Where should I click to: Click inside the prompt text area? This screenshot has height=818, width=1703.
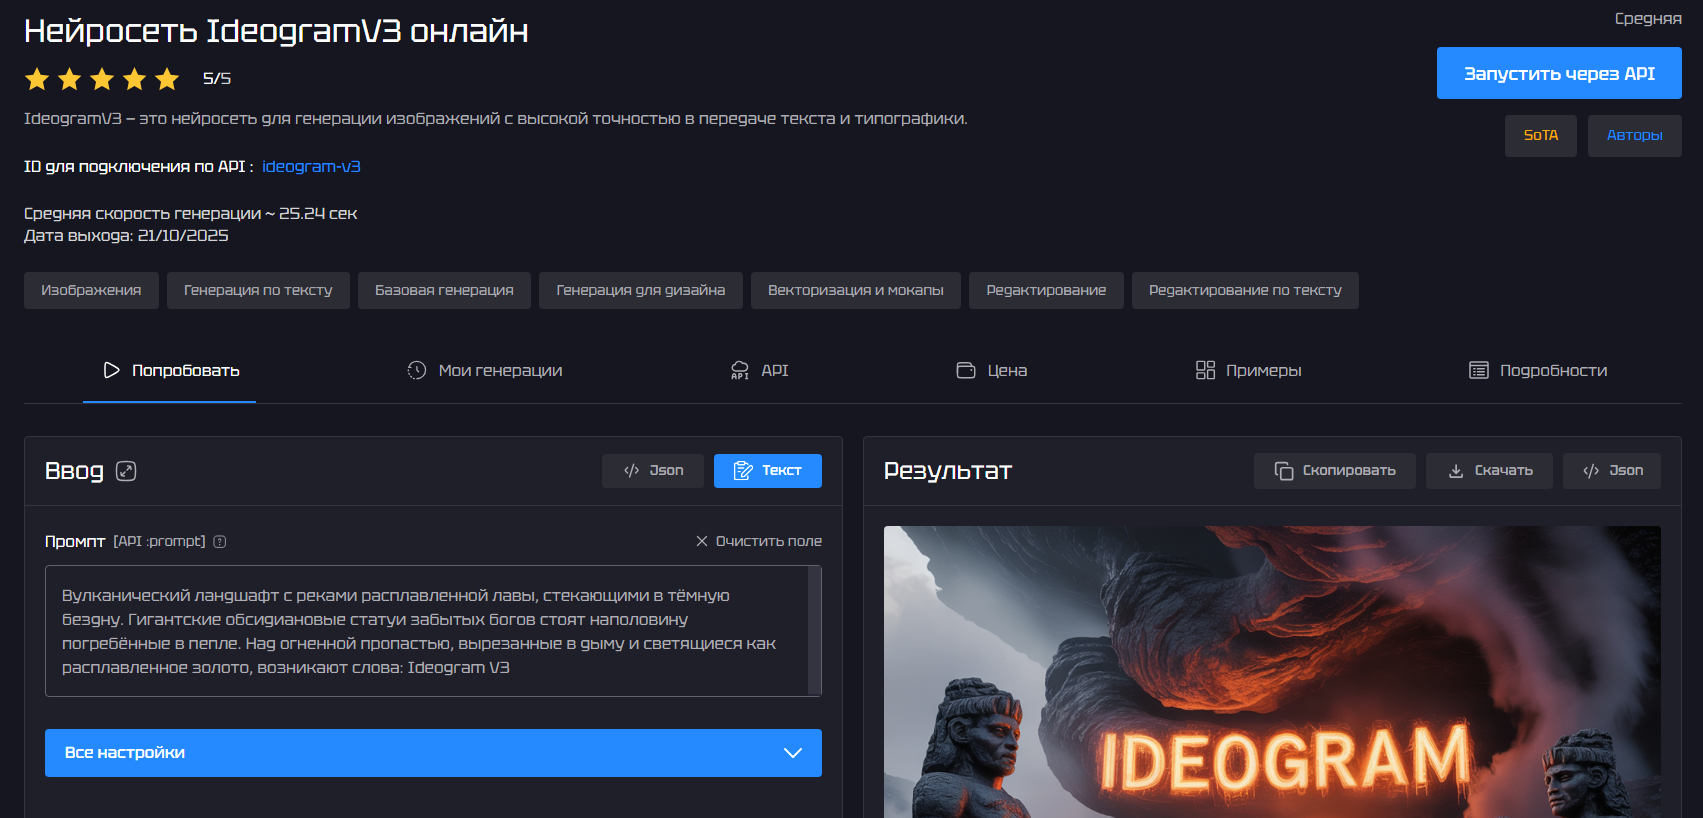click(425, 631)
